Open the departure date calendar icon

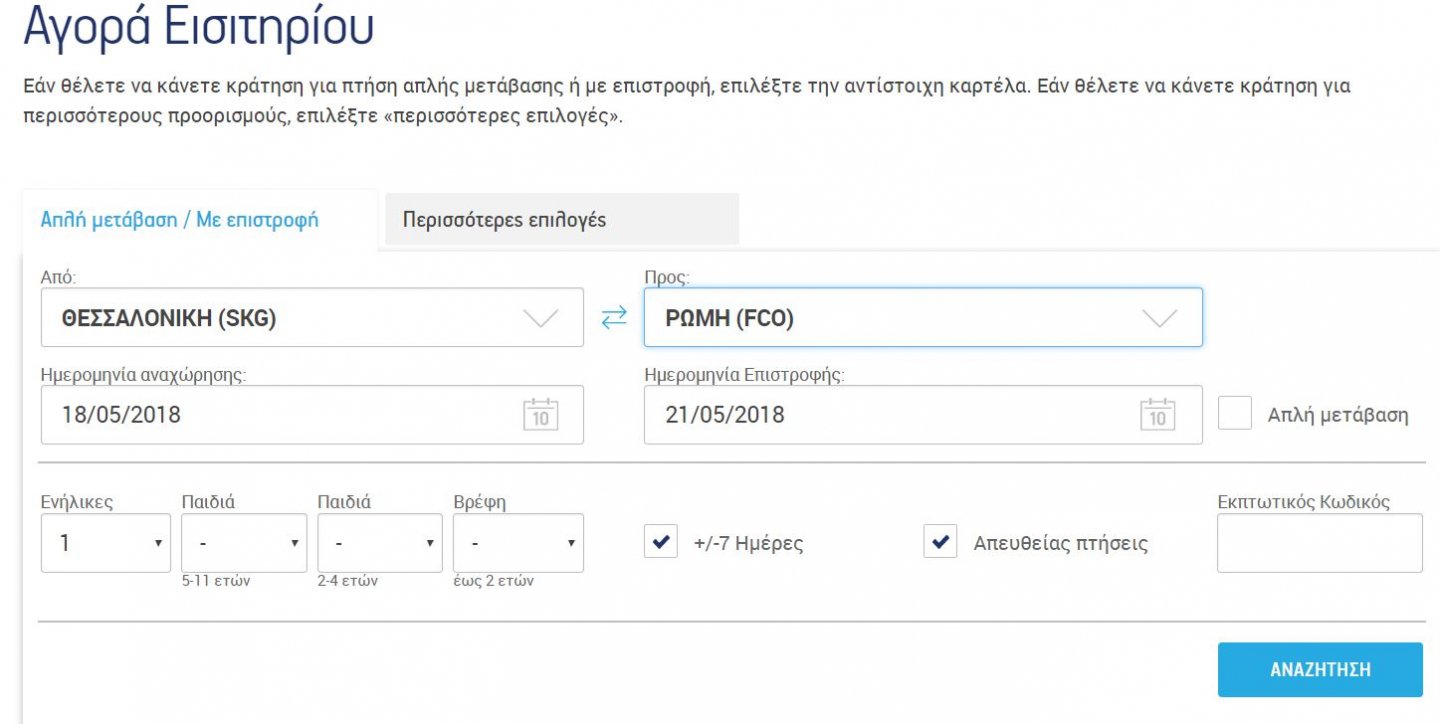coord(540,415)
